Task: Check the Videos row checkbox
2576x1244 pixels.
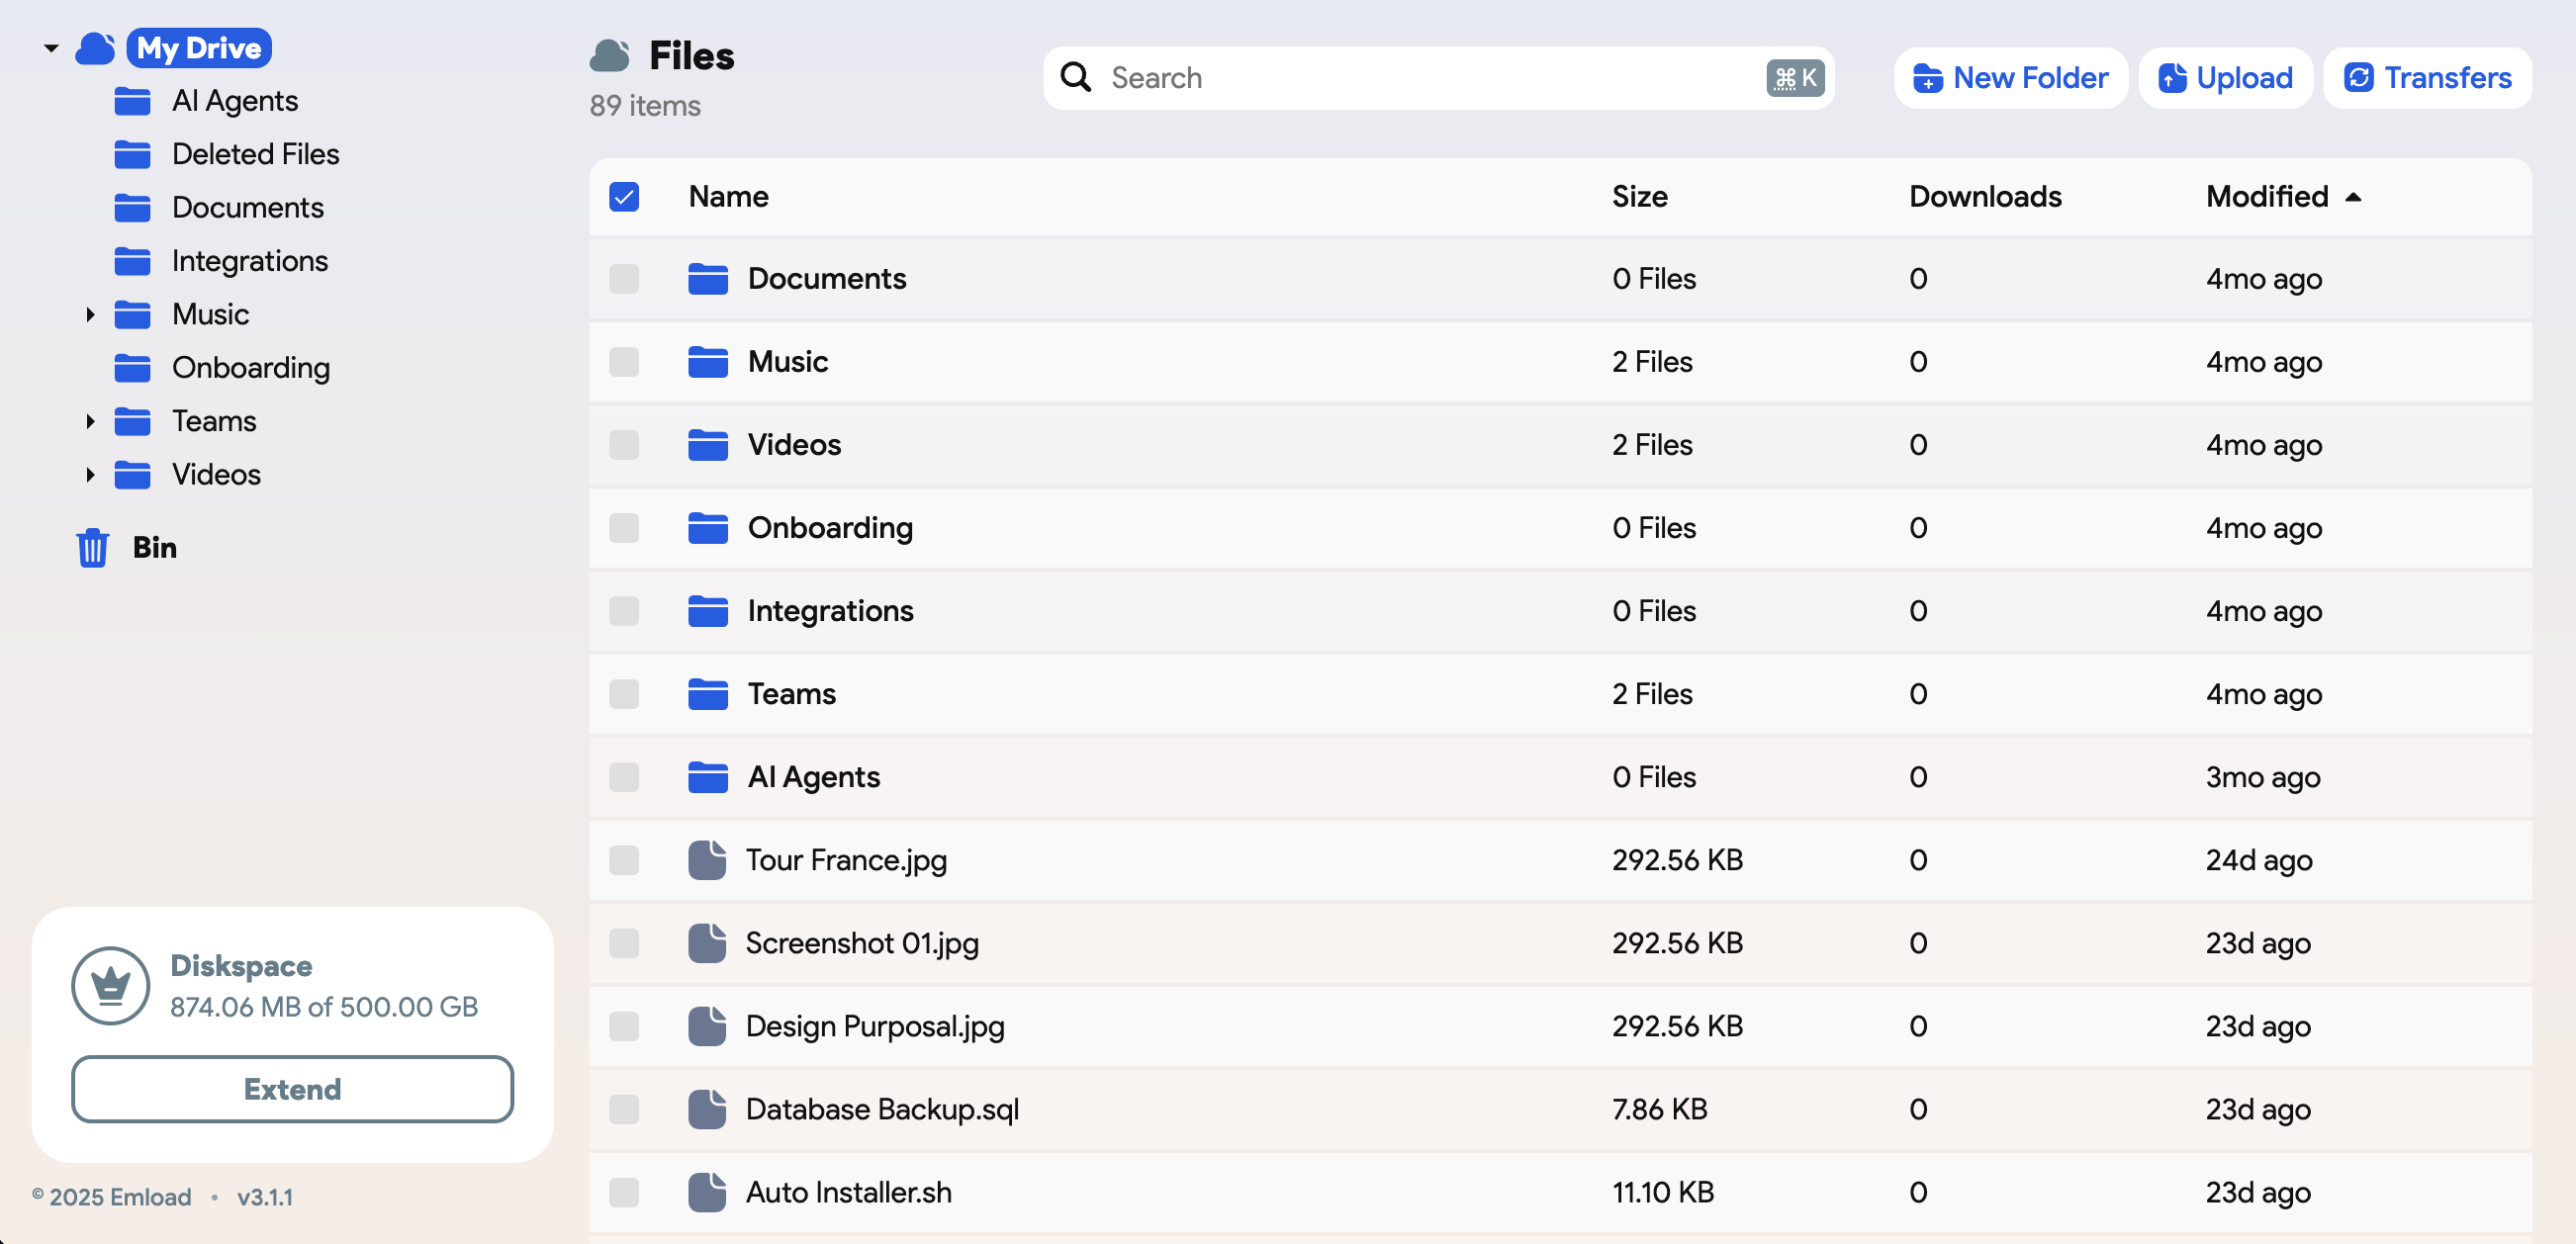Action: [x=624, y=445]
